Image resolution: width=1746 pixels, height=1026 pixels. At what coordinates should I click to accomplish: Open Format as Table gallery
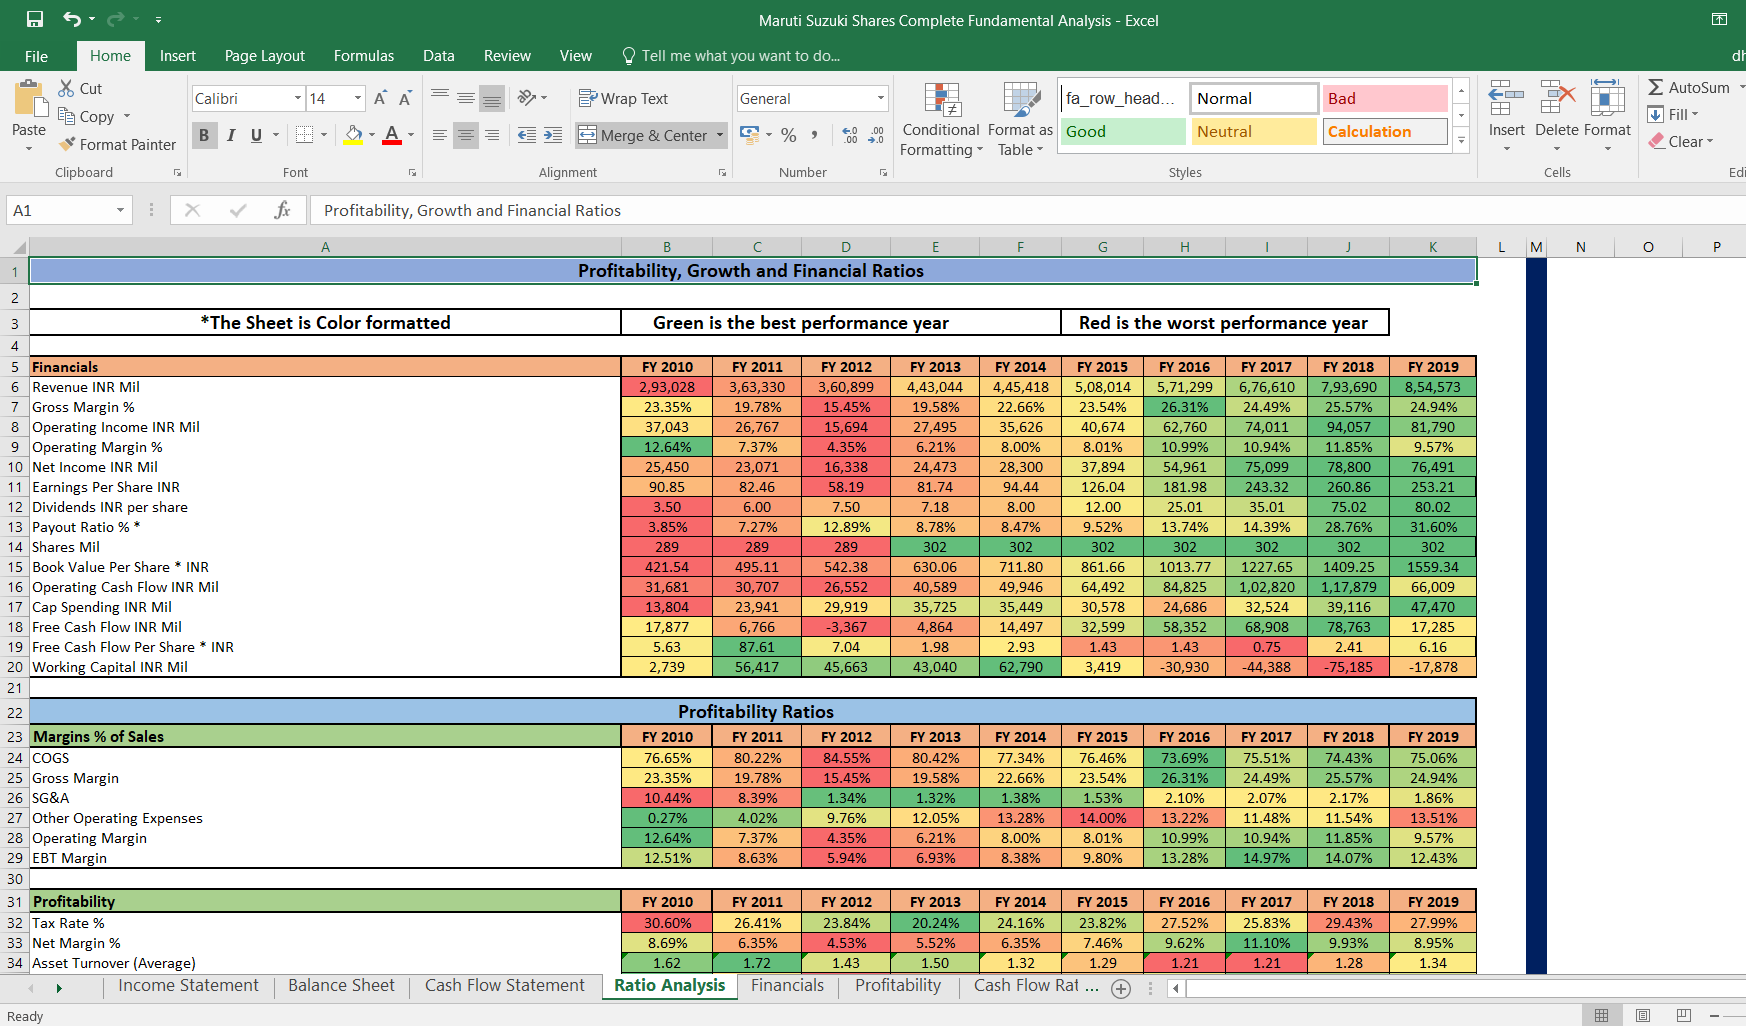(x=1020, y=120)
